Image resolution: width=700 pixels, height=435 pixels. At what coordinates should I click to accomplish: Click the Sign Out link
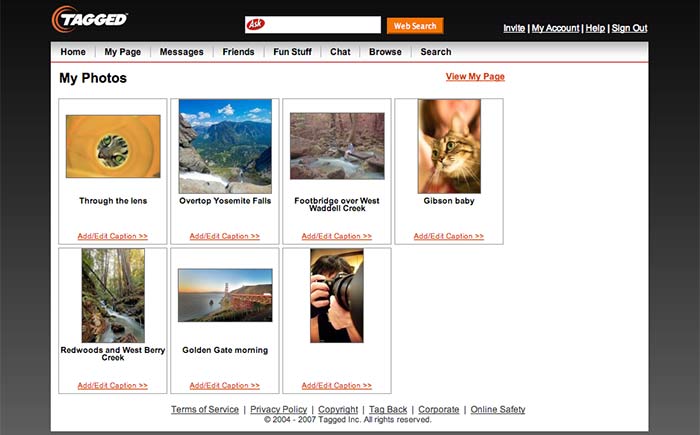click(629, 28)
